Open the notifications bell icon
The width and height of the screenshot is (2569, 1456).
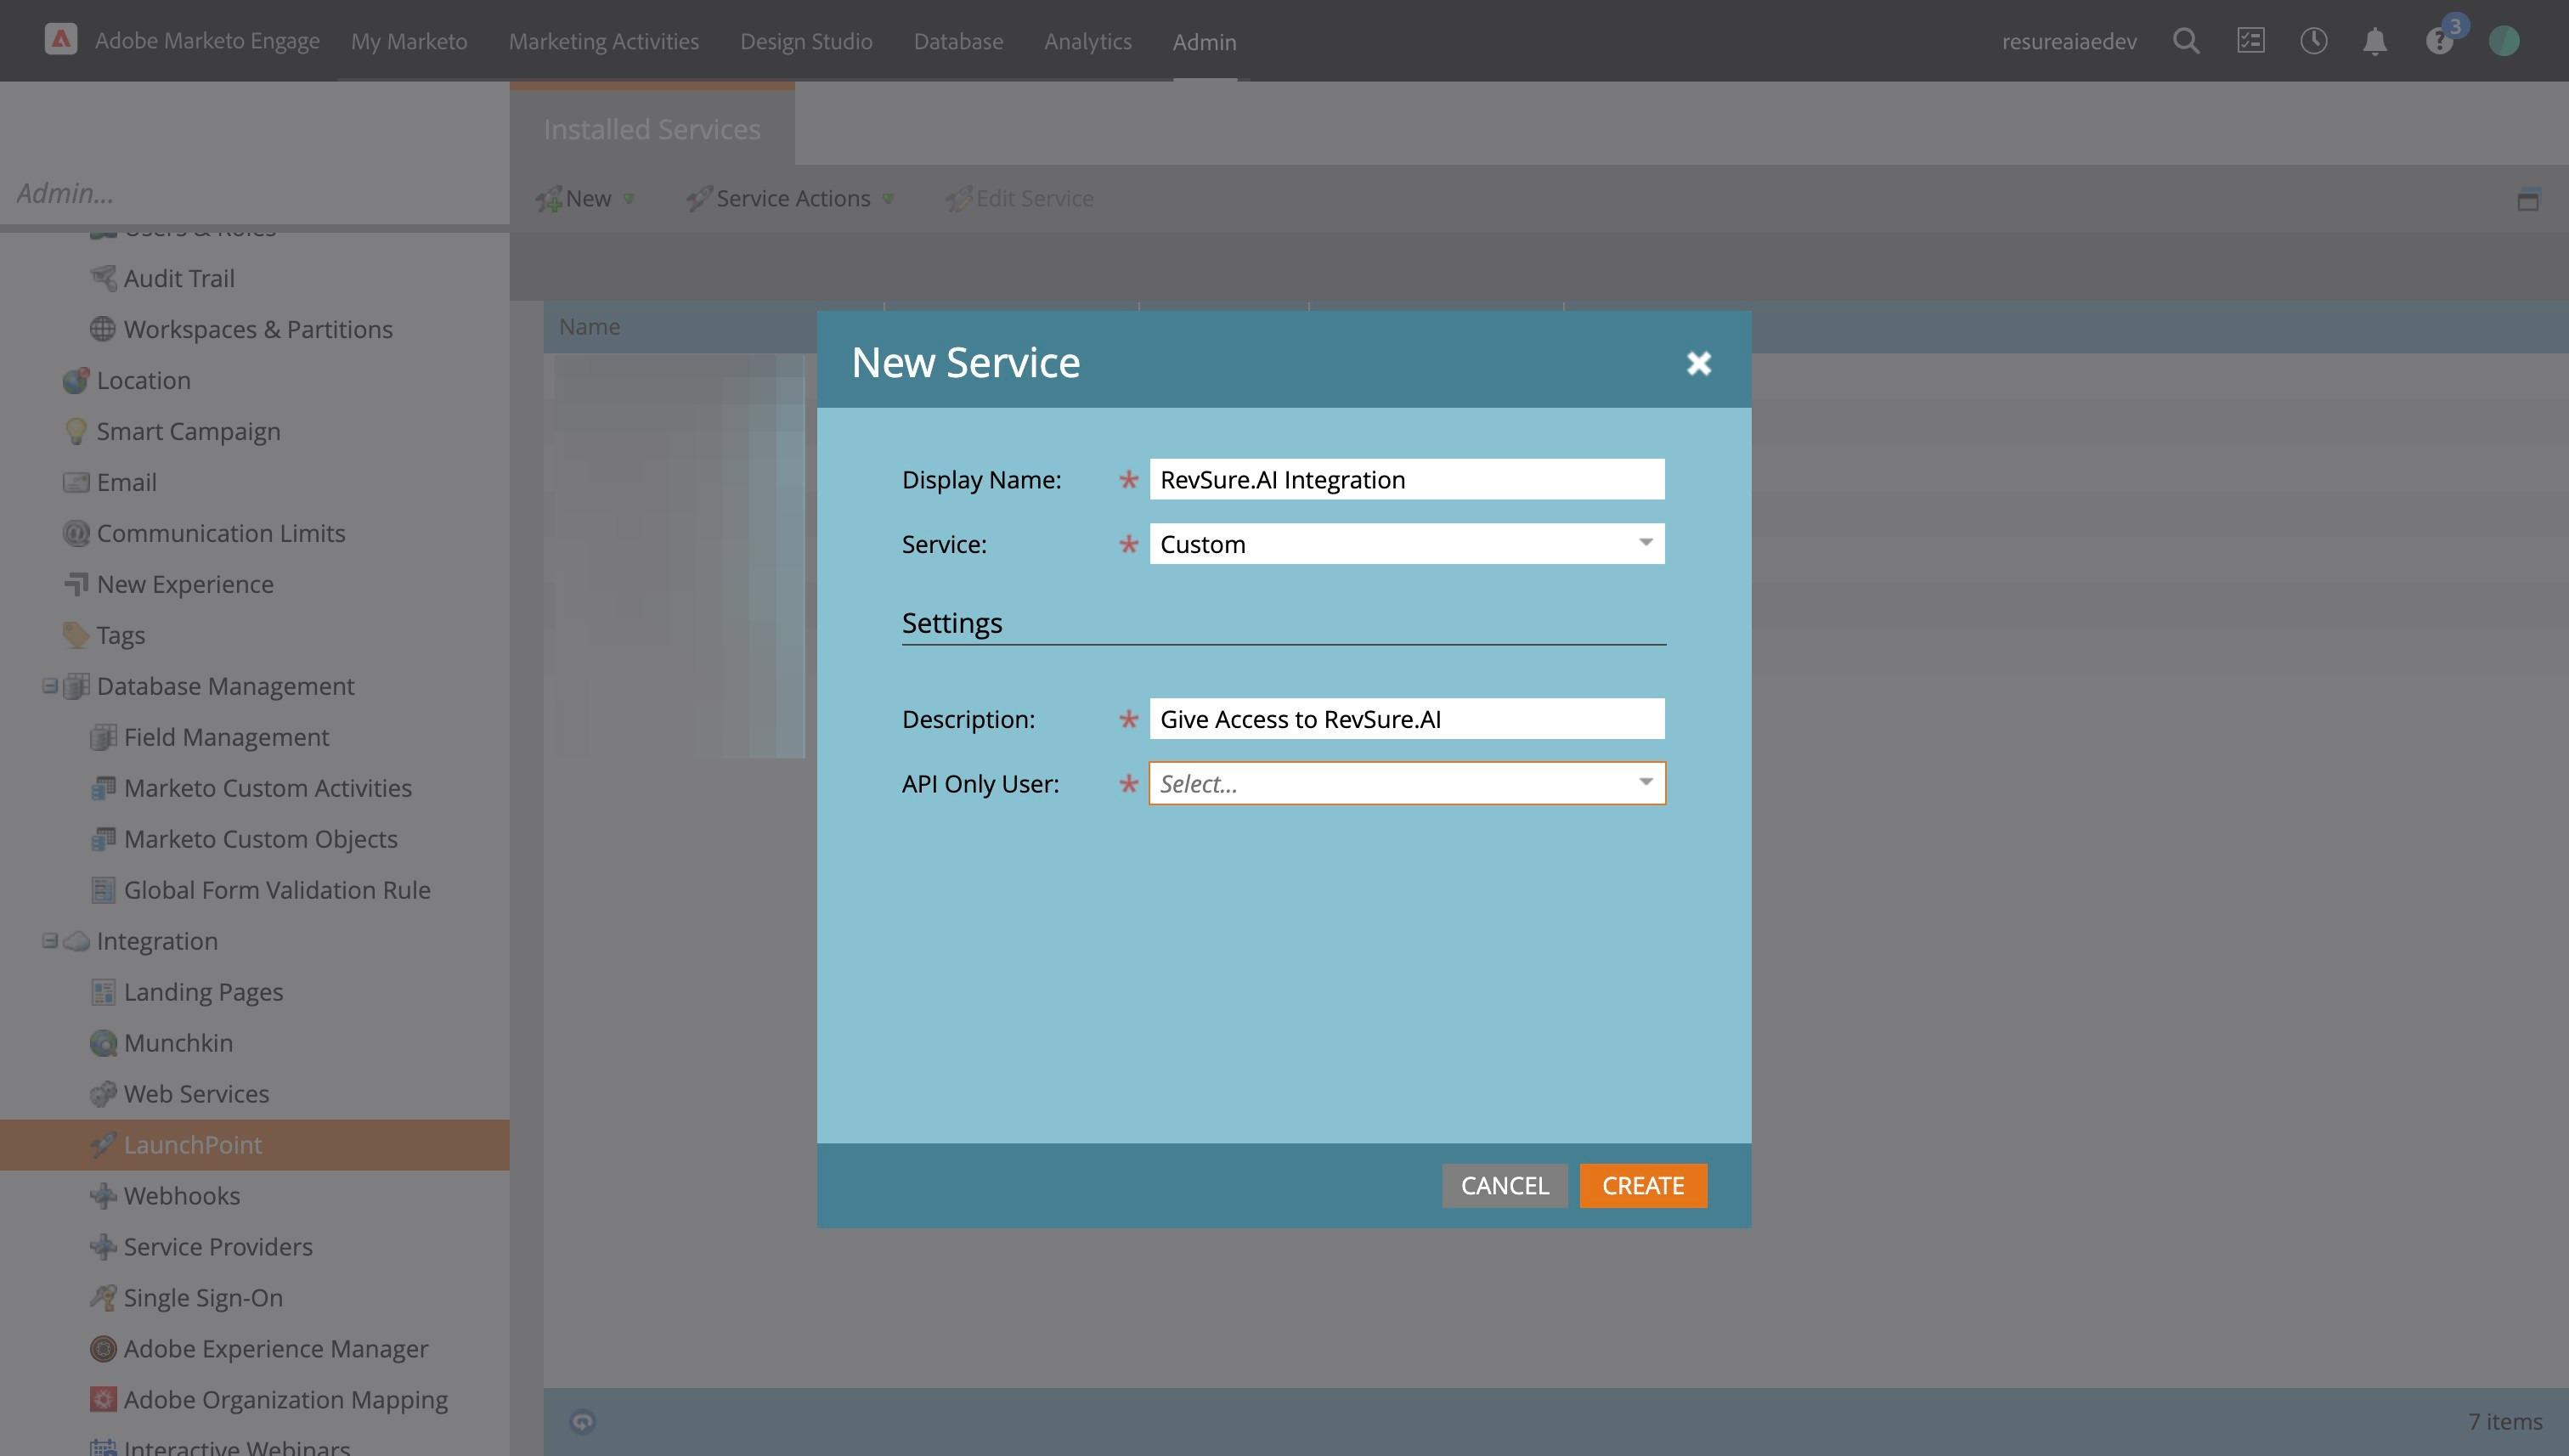[2375, 41]
